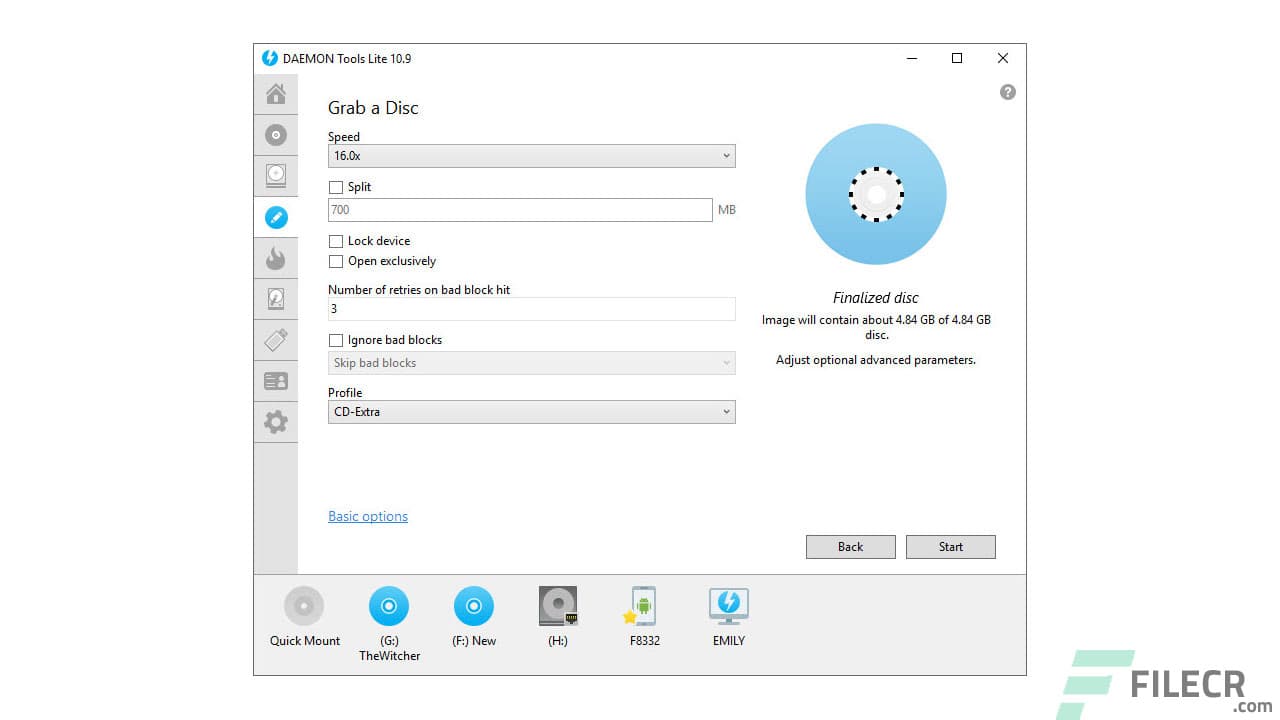Click the Quick Mount disc icon
This screenshot has height=720, width=1280.
point(304,607)
